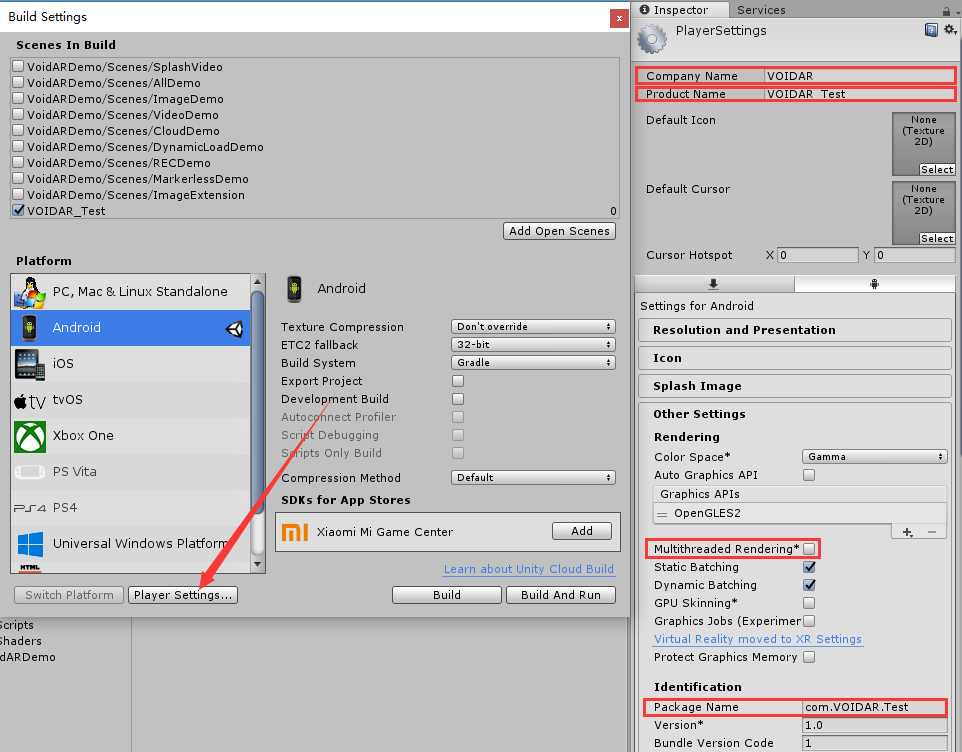Open the Learn about Unity Cloud Build link
Viewport: 962px width, 752px height.
528,570
